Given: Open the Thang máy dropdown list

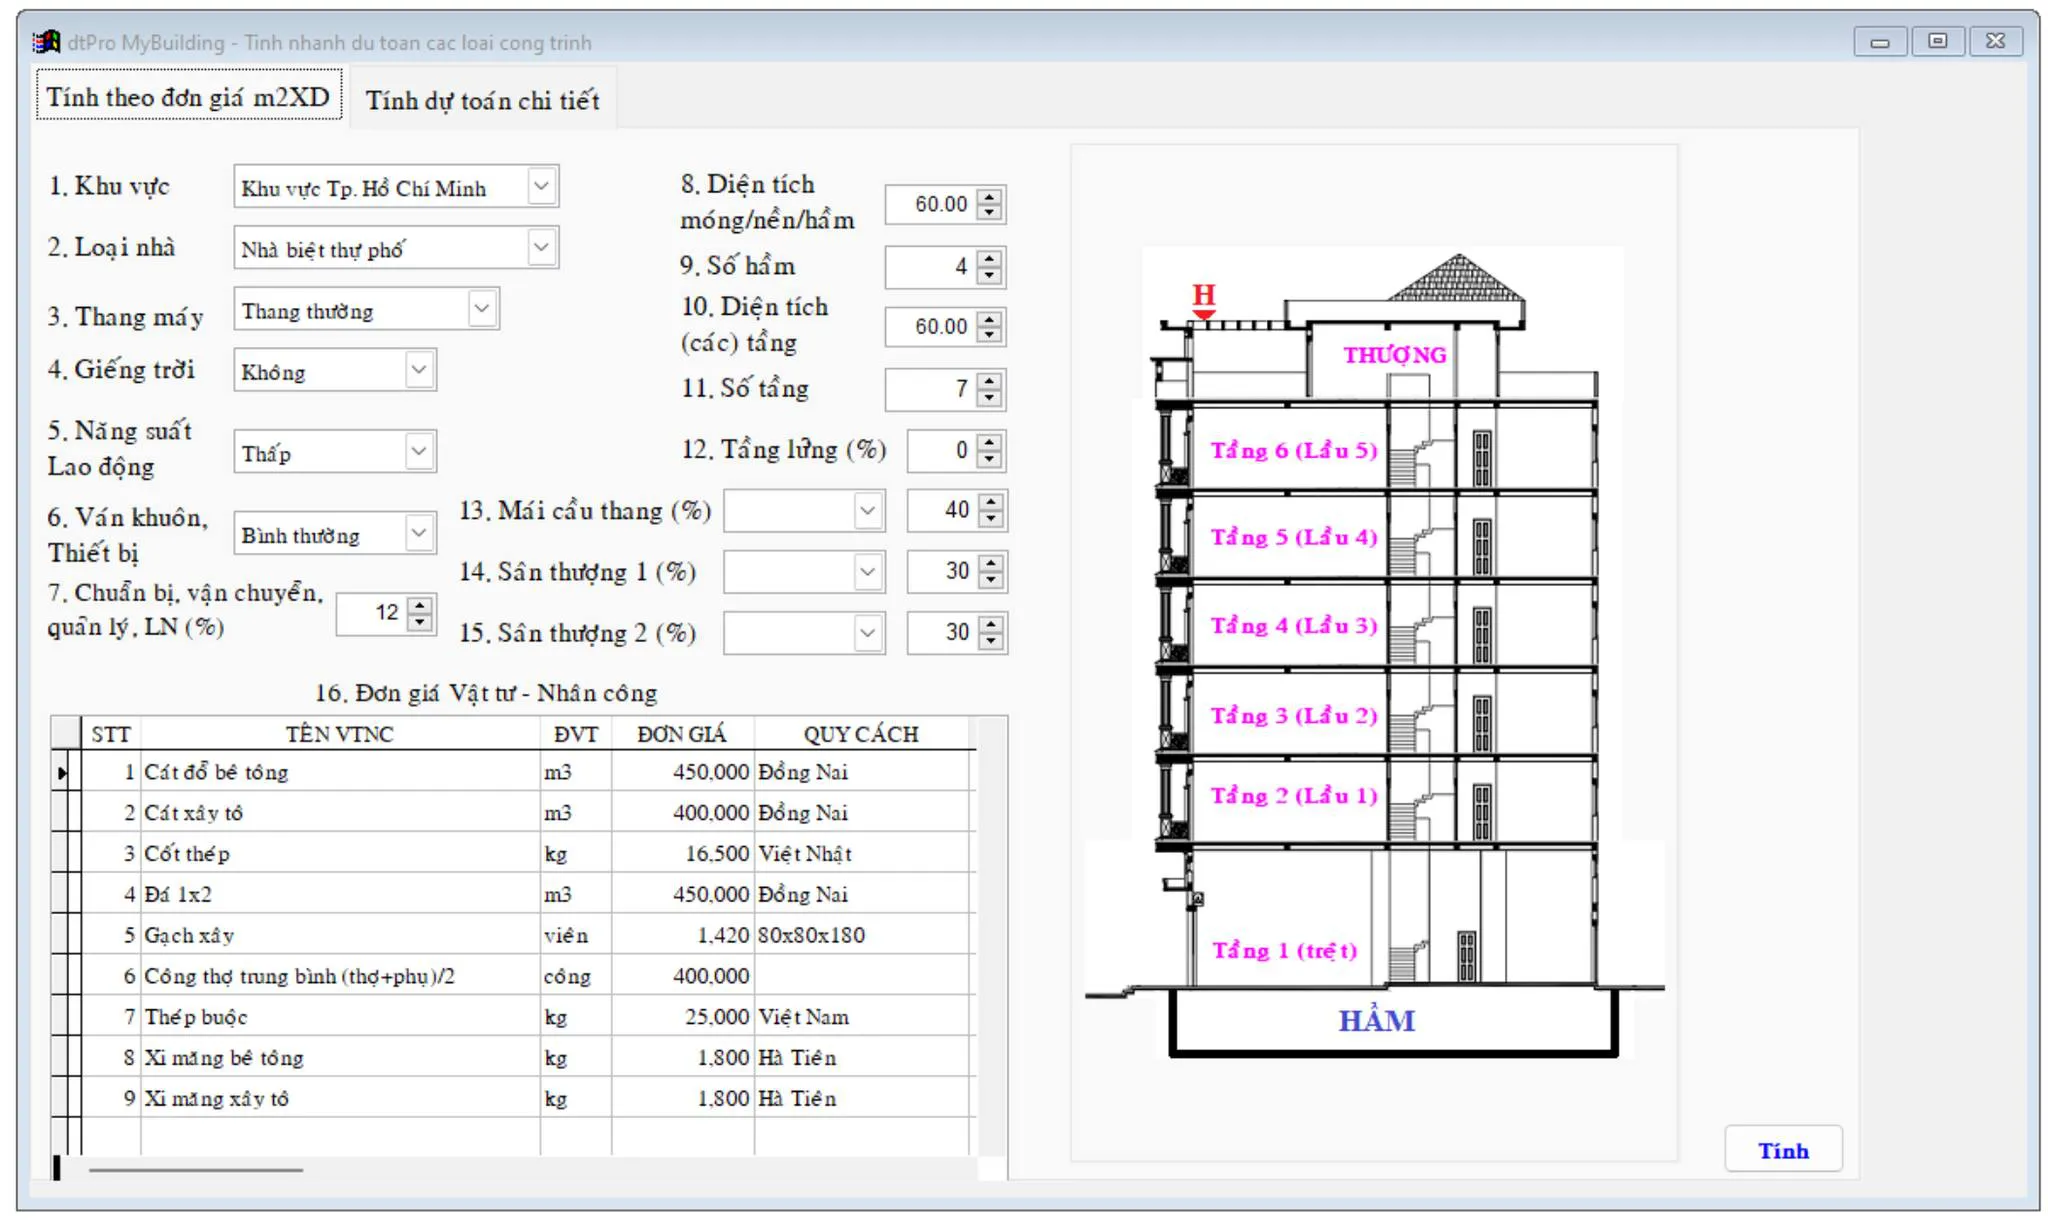Looking at the screenshot, I should click(x=482, y=309).
